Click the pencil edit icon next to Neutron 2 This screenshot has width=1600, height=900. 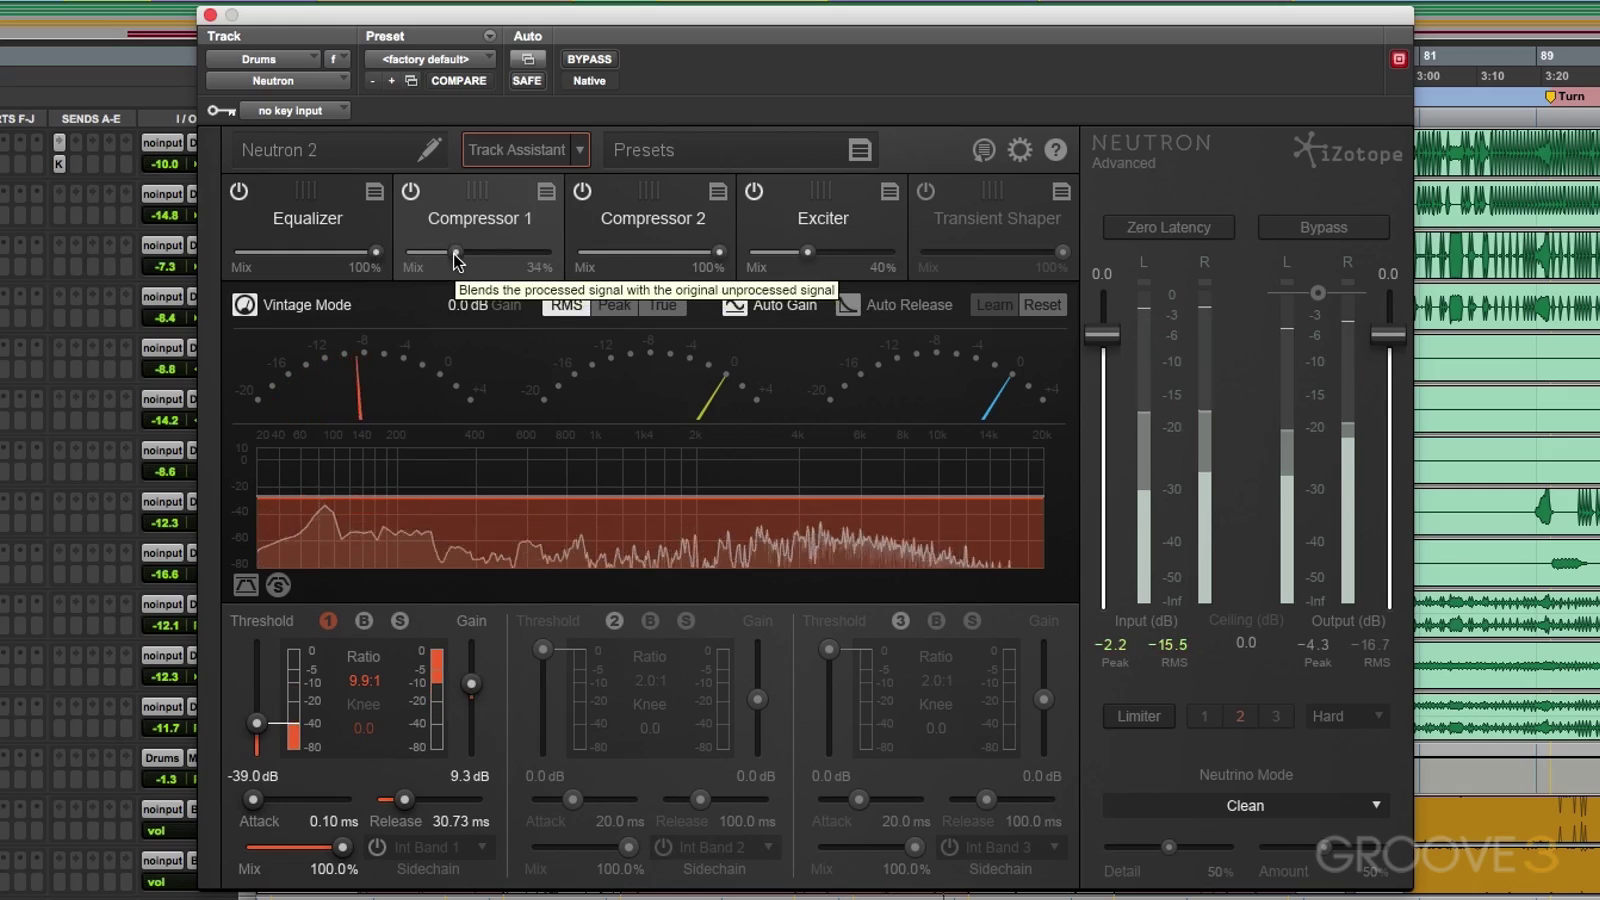[x=430, y=150]
